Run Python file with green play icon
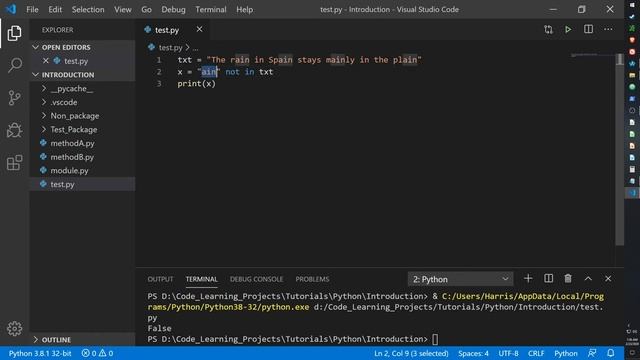Viewport: 640px width, 360px height. [x=568, y=29]
